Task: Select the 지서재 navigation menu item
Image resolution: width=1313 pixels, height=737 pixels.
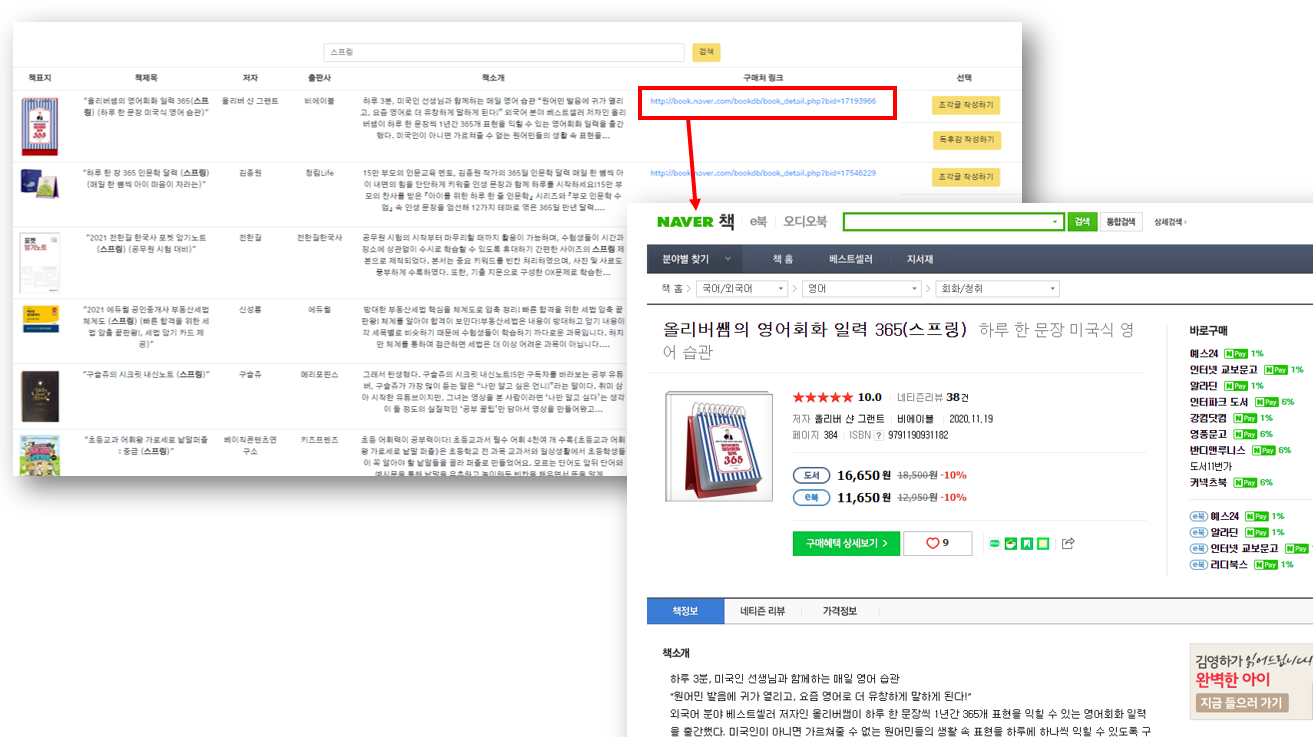Action: [x=919, y=259]
